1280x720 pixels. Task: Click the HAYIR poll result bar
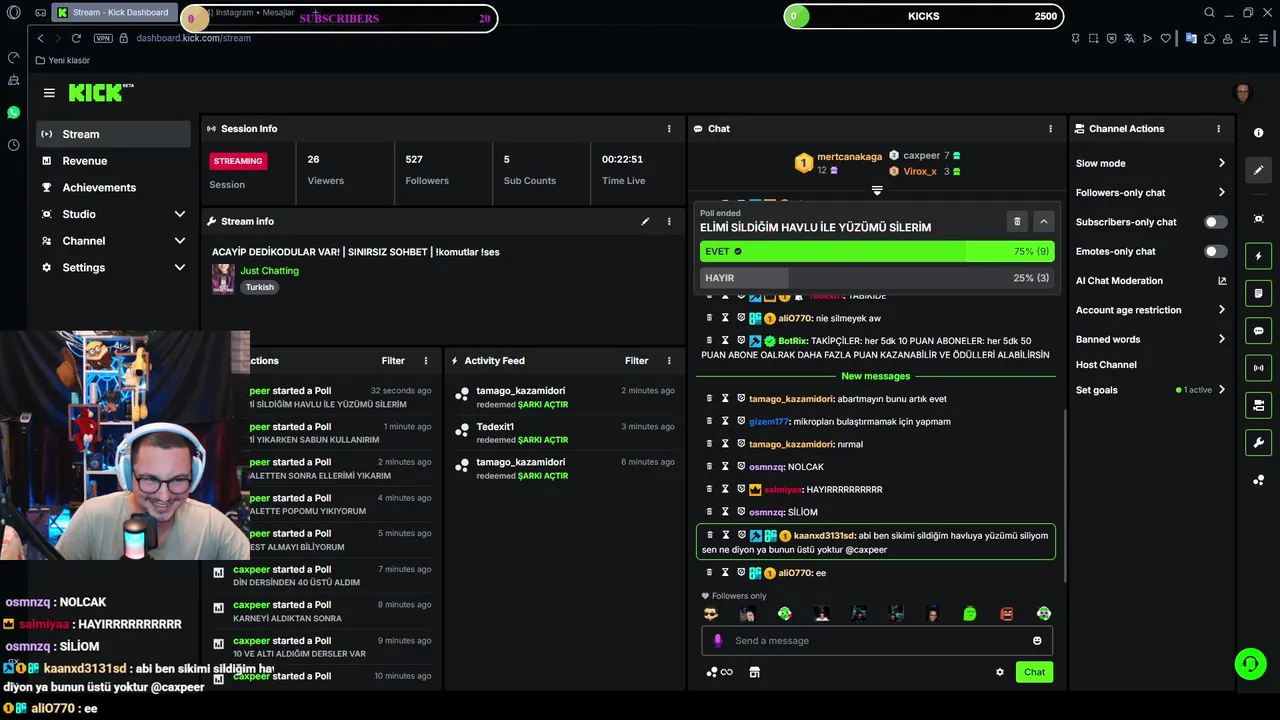(x=877, y=278)
